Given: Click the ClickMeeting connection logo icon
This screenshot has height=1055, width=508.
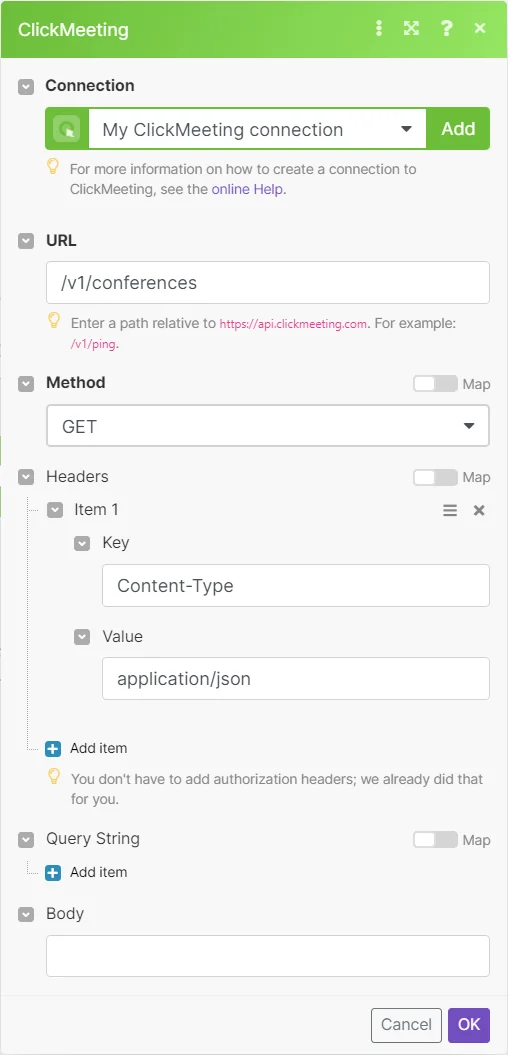Looking at the screenshot, I should (x=67, y=129).
